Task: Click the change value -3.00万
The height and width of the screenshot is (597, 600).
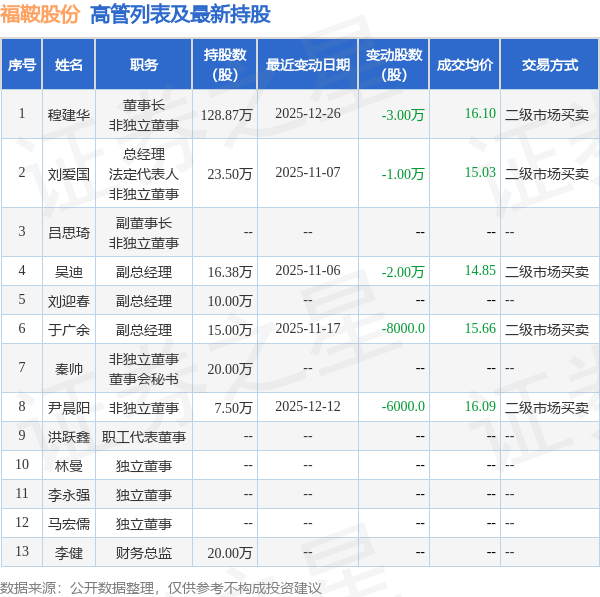Action: pos(403,114)
